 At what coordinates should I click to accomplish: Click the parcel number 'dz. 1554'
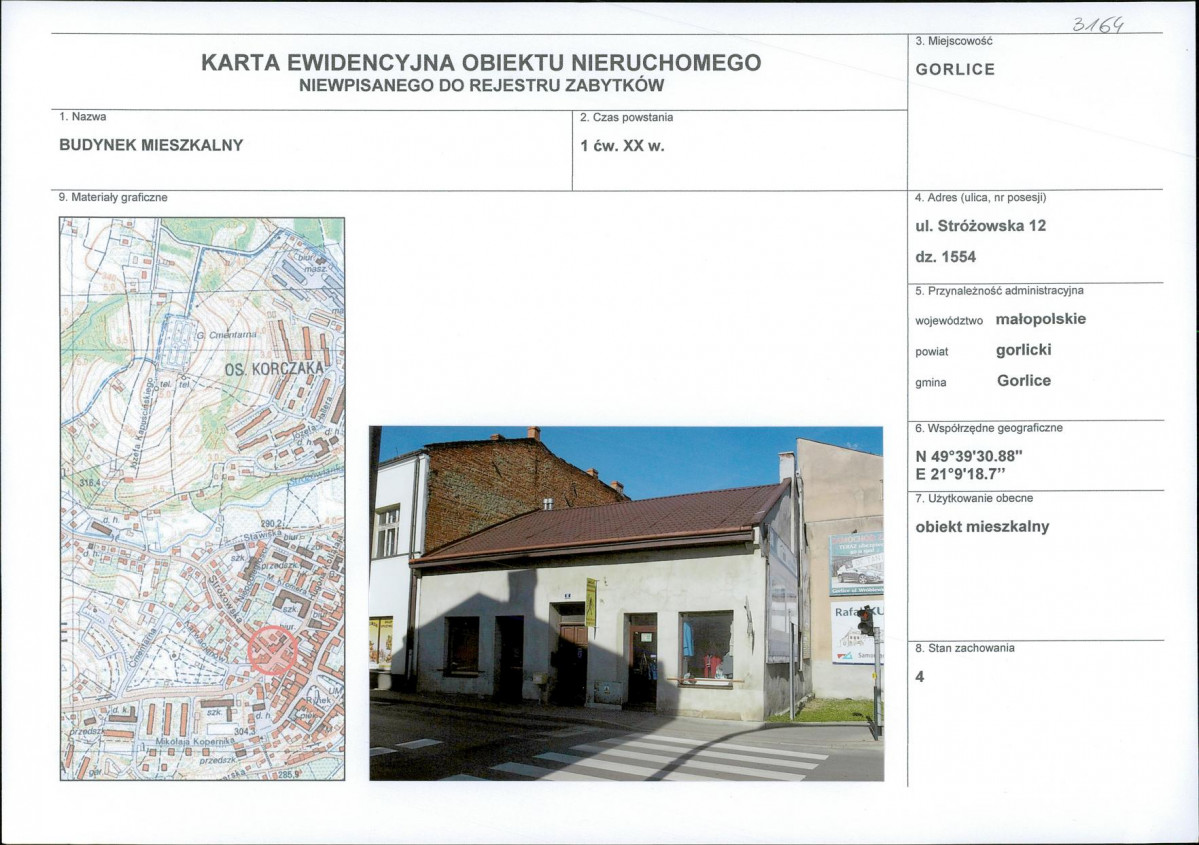[945, 257]
